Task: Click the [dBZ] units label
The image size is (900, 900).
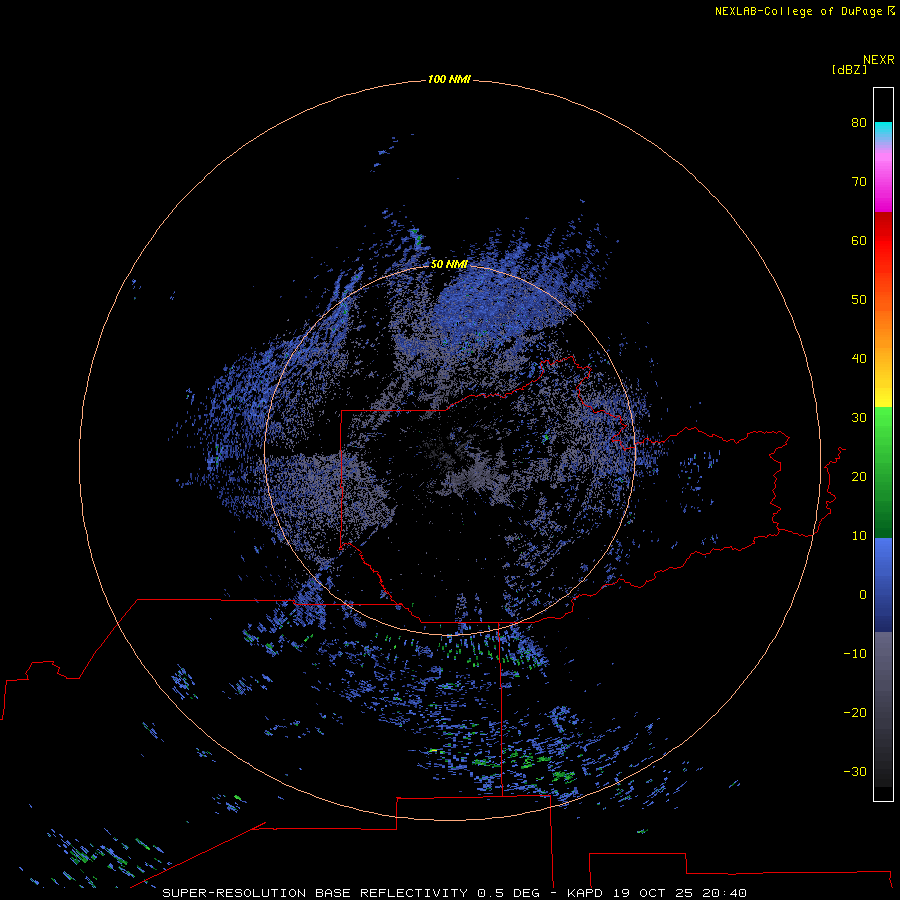Action: (849, 70)
